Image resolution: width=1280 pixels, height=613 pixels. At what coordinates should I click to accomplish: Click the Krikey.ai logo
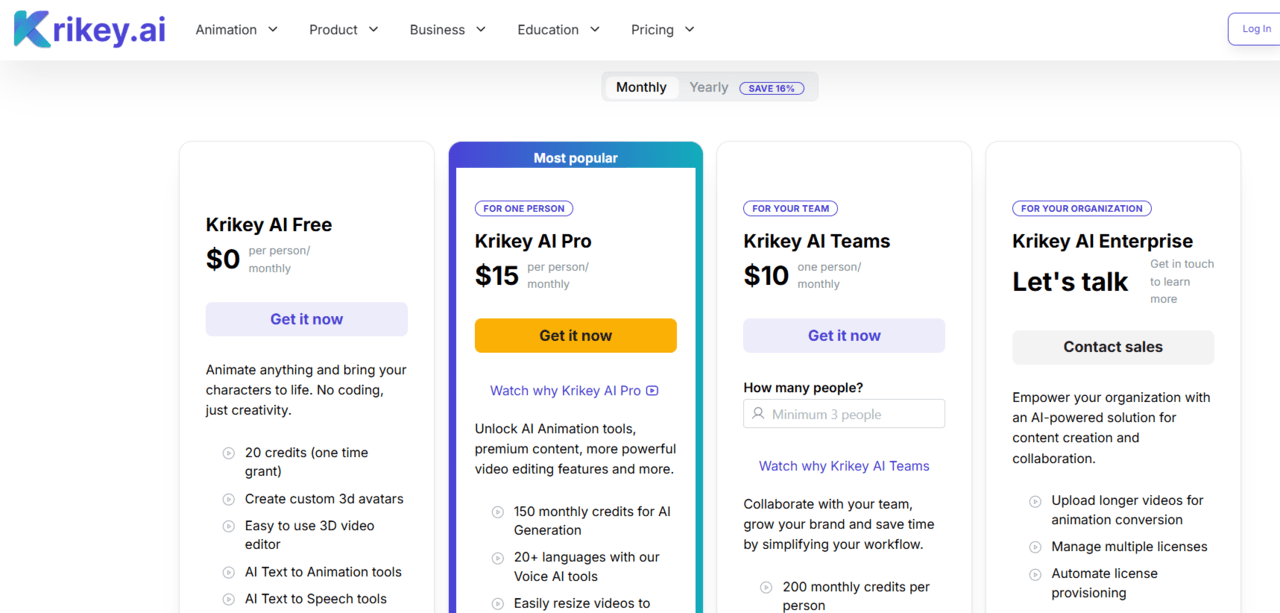tap(90, 29)
